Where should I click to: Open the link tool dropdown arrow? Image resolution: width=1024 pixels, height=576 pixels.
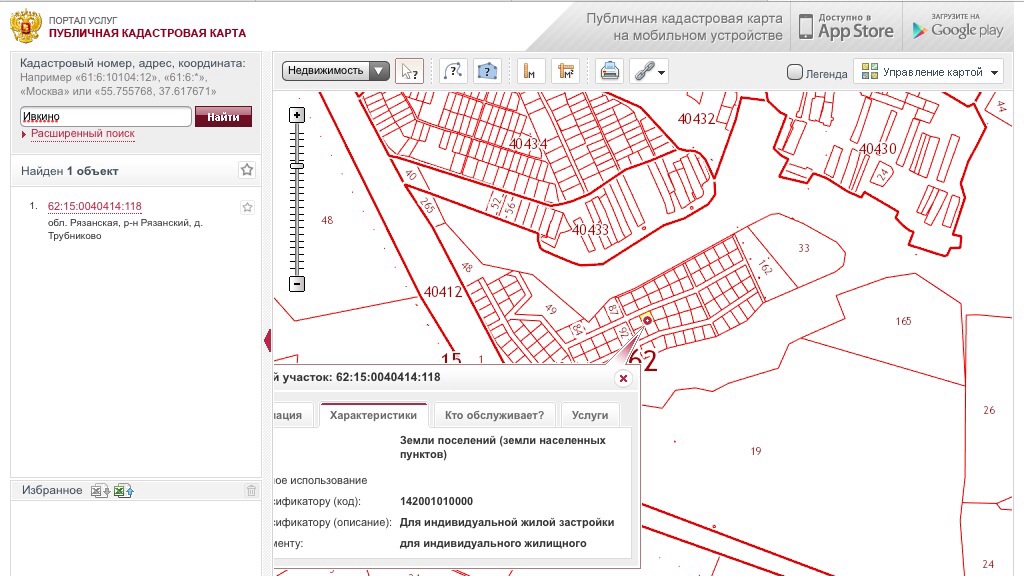click(661, 72)
